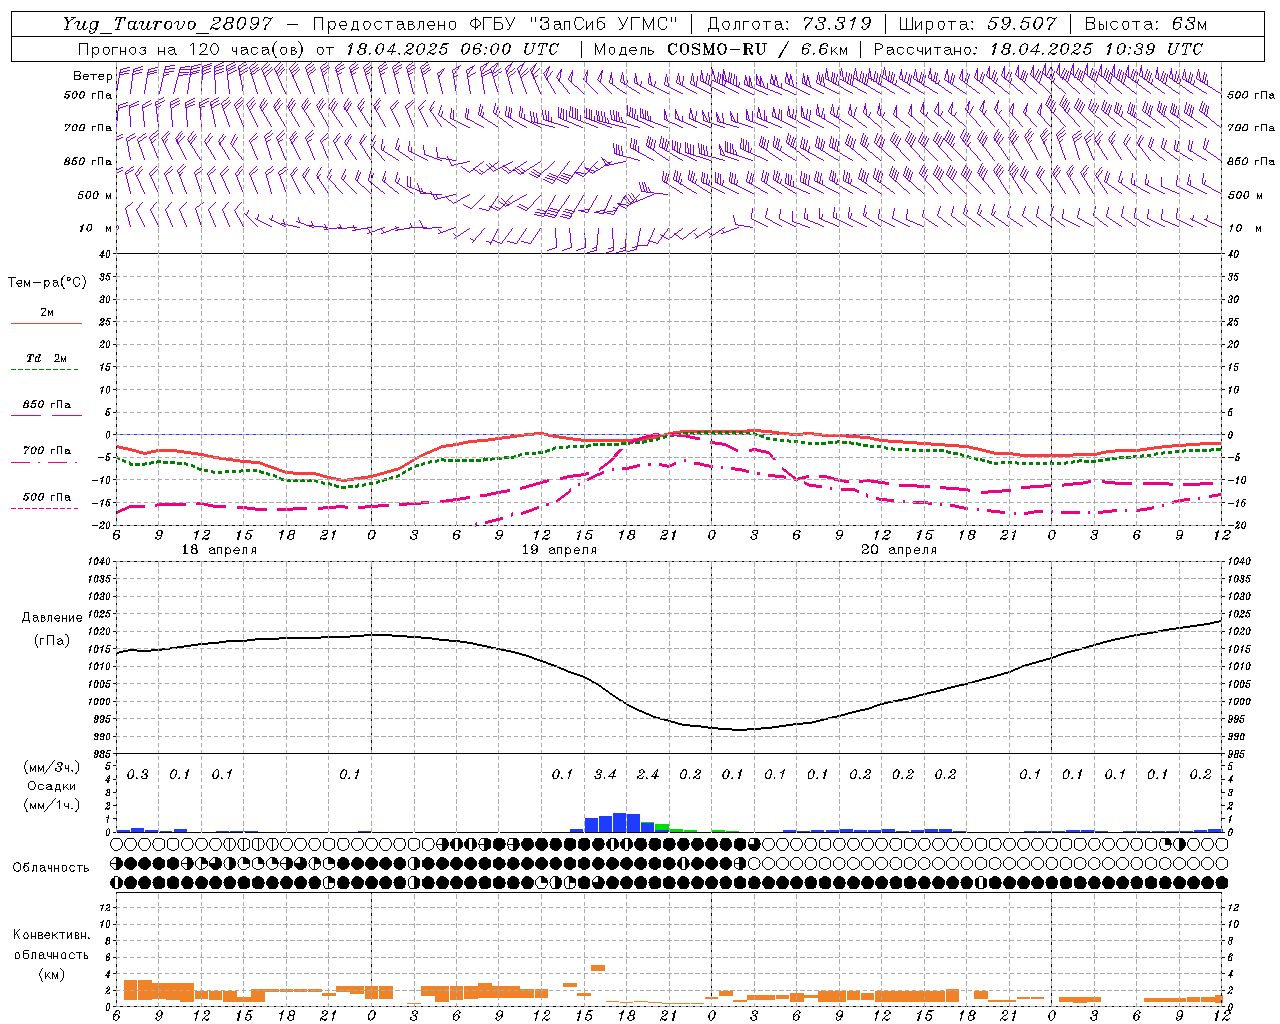
Task: Click the Td 2м legend entry
Action: coord(47,358)
